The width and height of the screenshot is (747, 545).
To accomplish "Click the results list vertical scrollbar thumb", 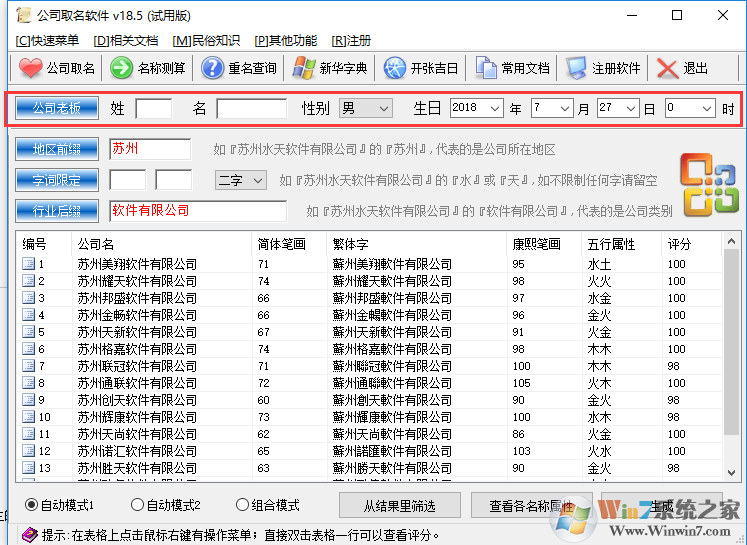I will click(731, 342).
